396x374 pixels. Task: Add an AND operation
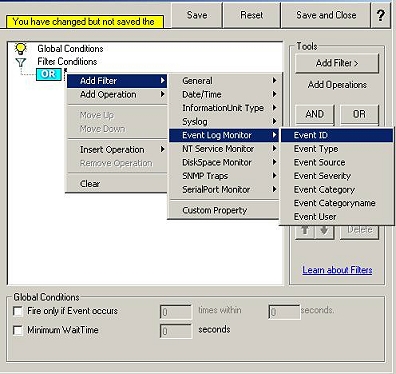tap(315, 114)
